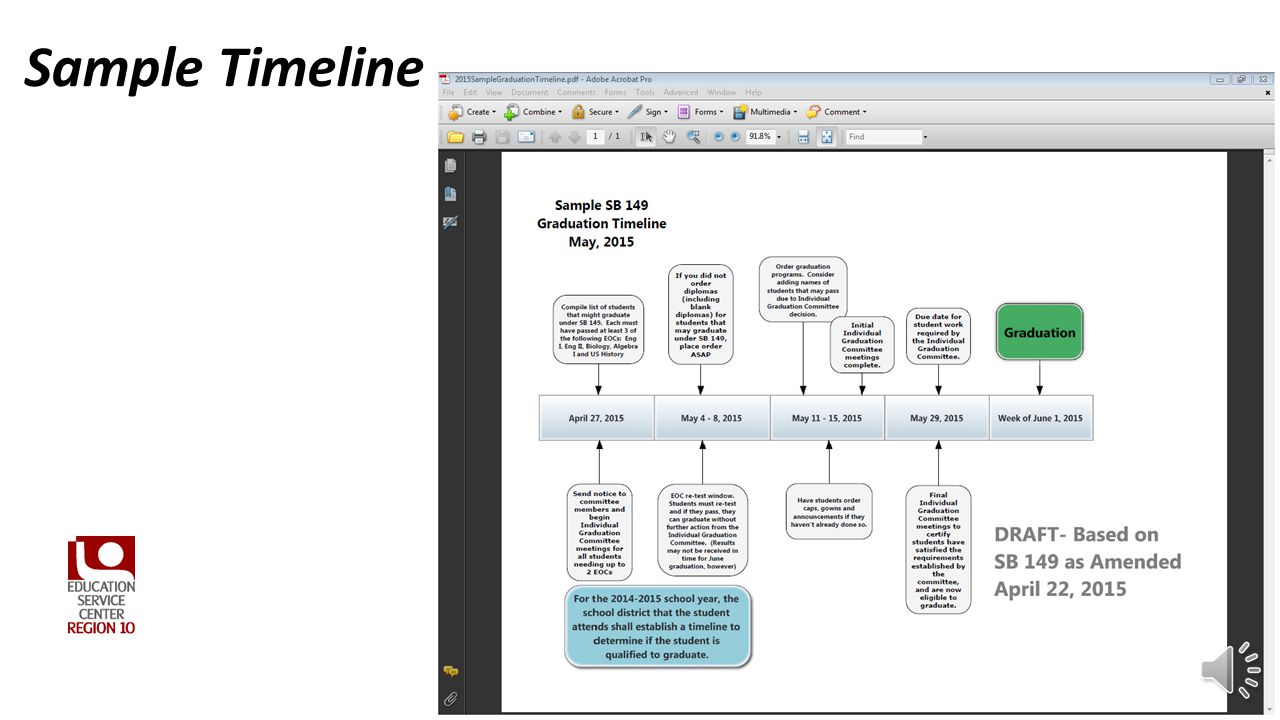This screenshot has width=1280, height=720.
Task: Go to previous page arrow
Action: point(555,137)
